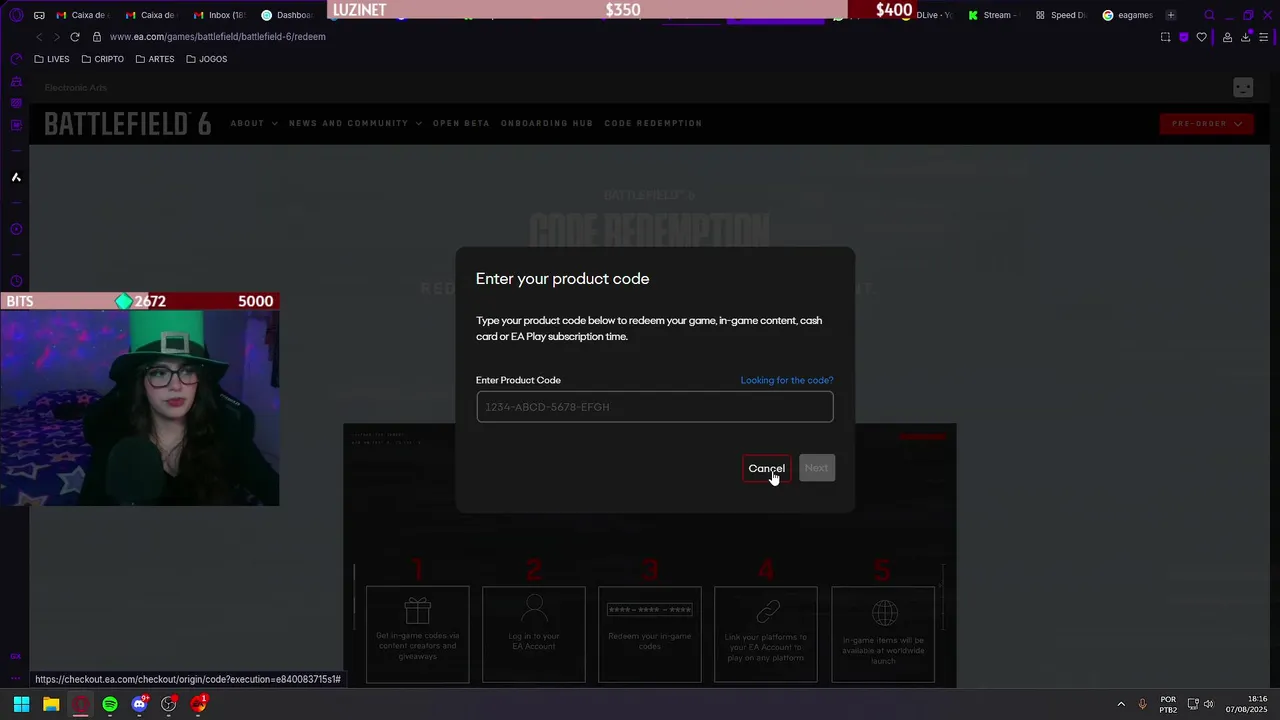Click the Battlefield 6 logo

coord(128,124)
